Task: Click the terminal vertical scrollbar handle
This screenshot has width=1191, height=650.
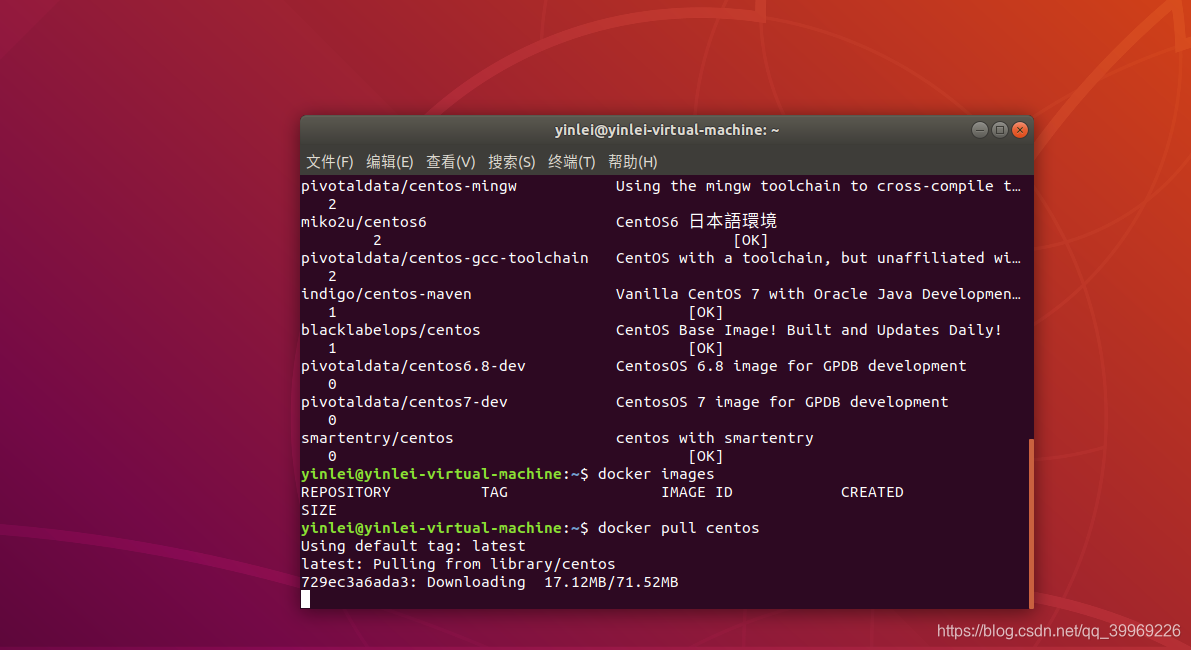Action: click(x=1031, y=523)
